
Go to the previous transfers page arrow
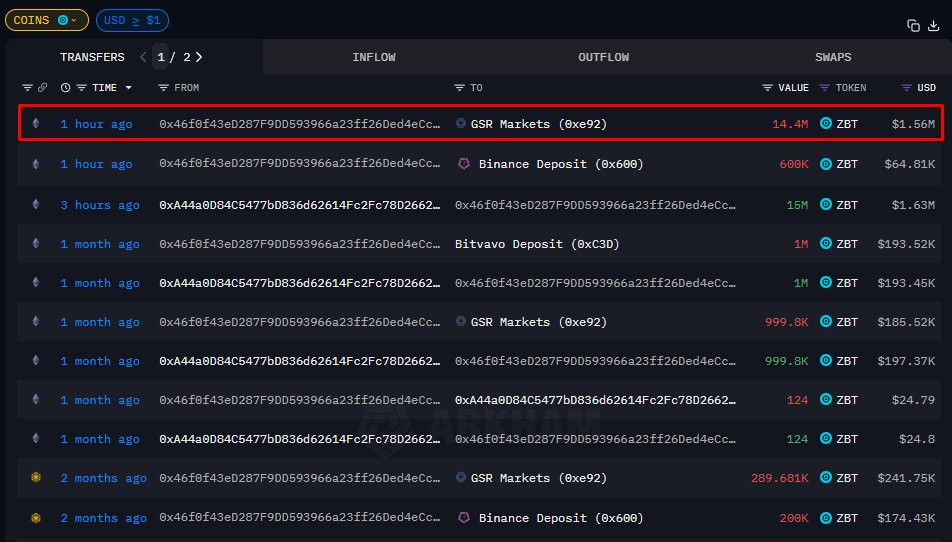pos(143,57)
